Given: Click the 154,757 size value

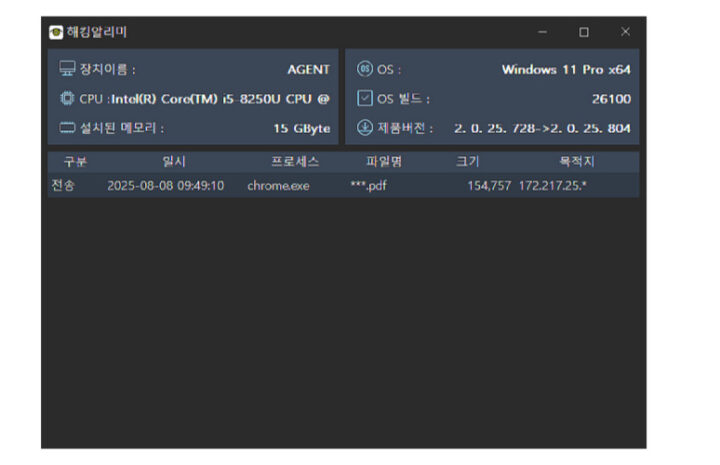Looking at the screenshot, I should click(x=489, y=185).
